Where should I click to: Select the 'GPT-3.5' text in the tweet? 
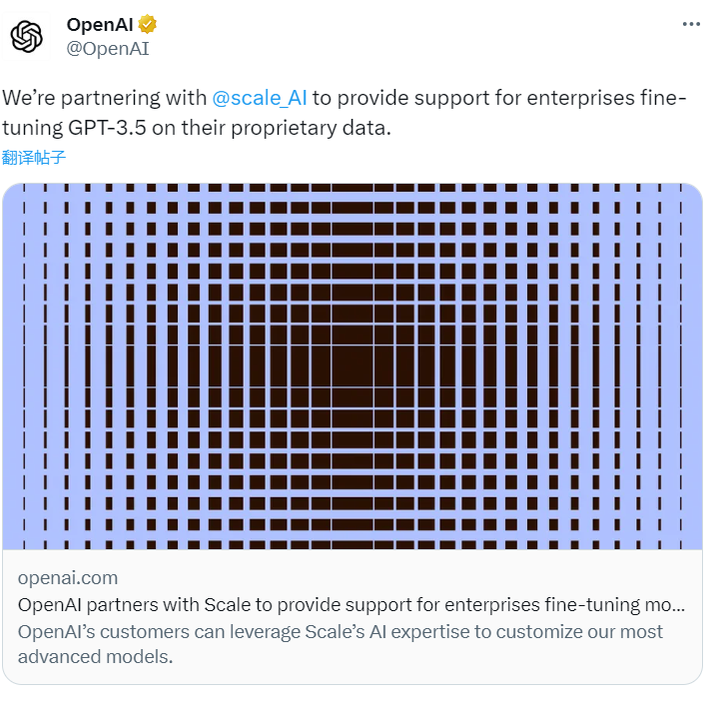pyautogui.click(x=107, y=128)
